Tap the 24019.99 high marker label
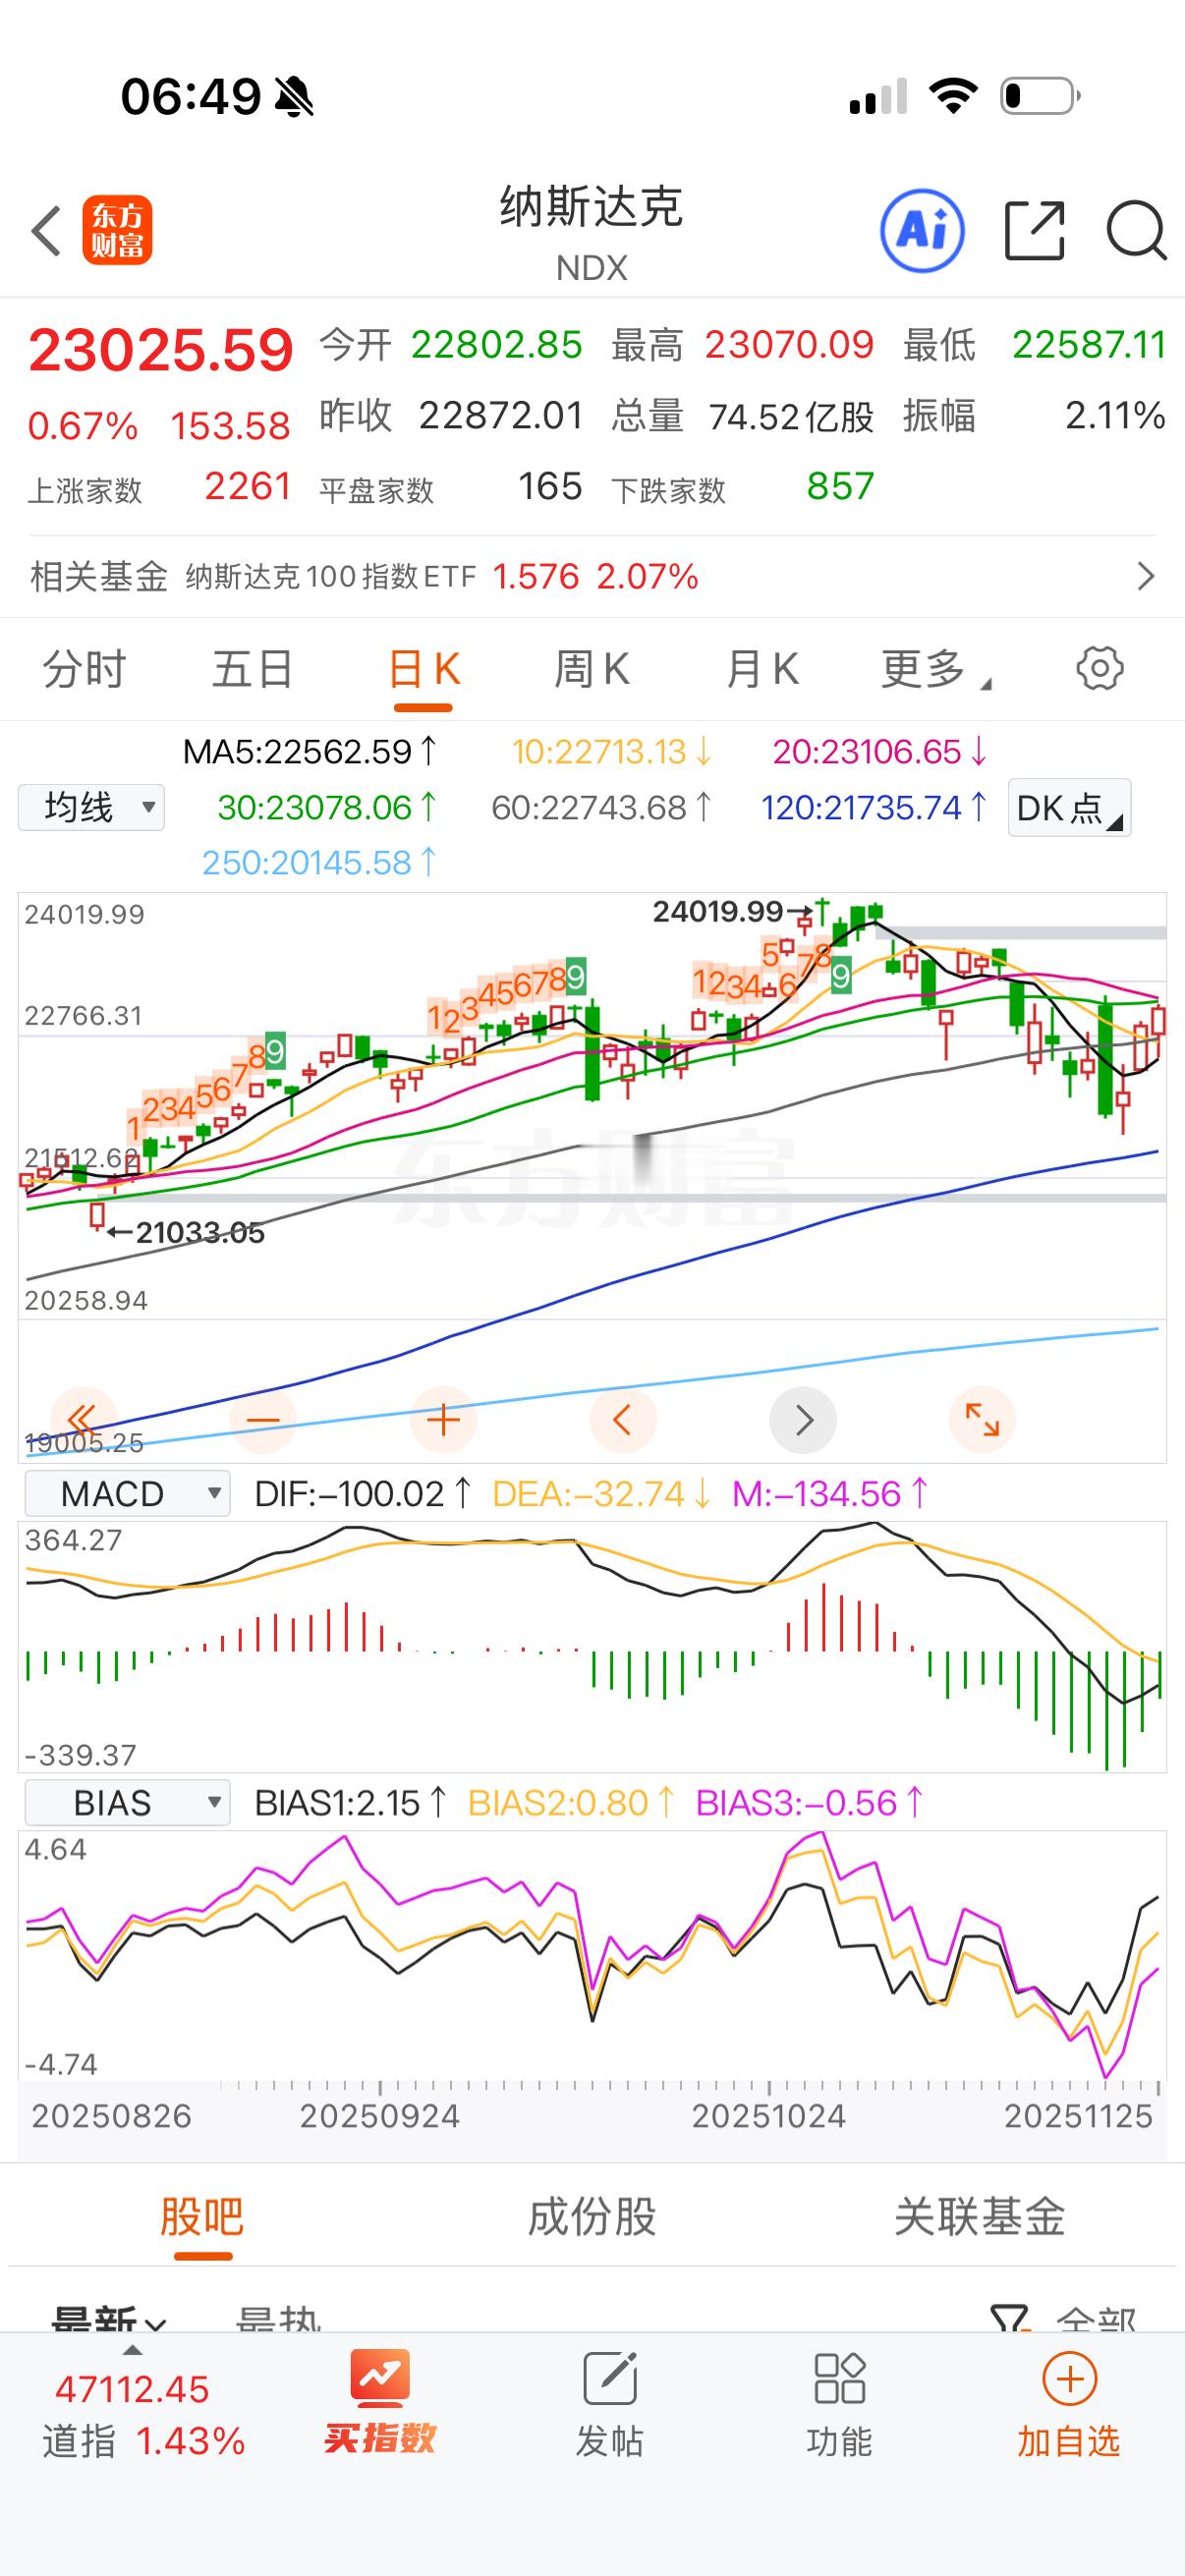This screenshot has height=2576, width=1185. click(717, 911)
